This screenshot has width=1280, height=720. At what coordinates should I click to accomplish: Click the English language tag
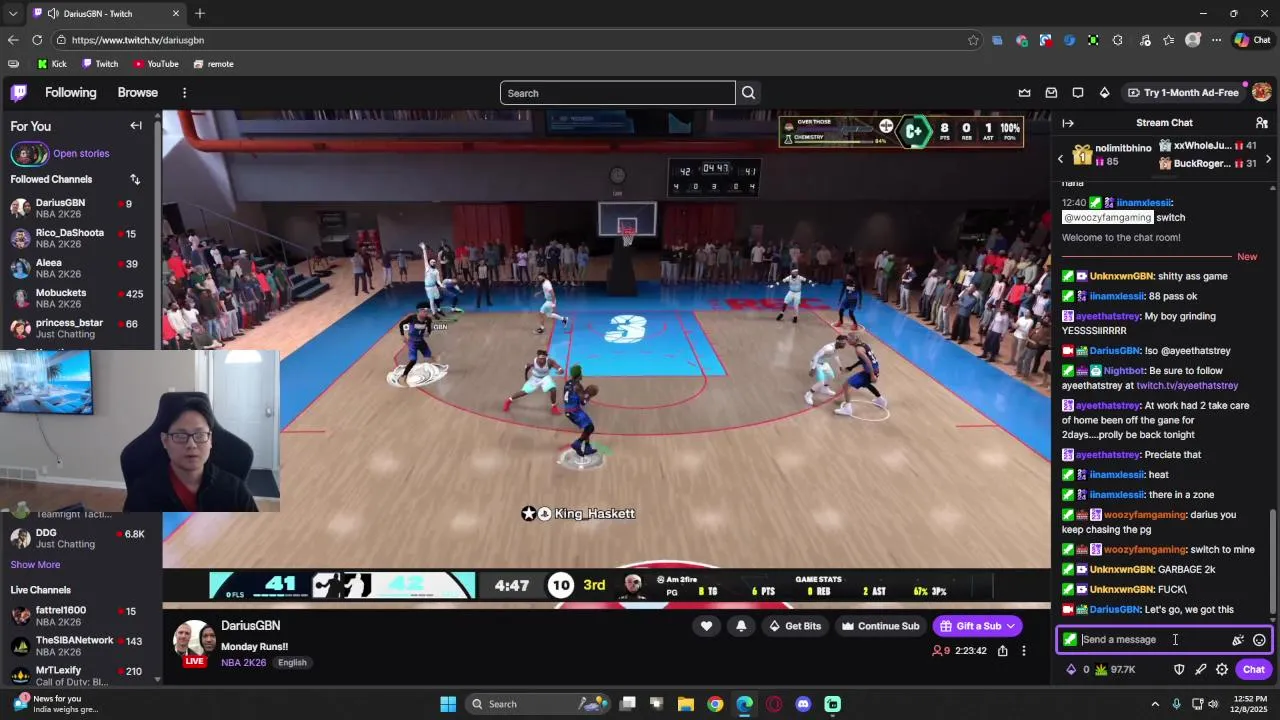pyautogui.click(x=292, y=663)
